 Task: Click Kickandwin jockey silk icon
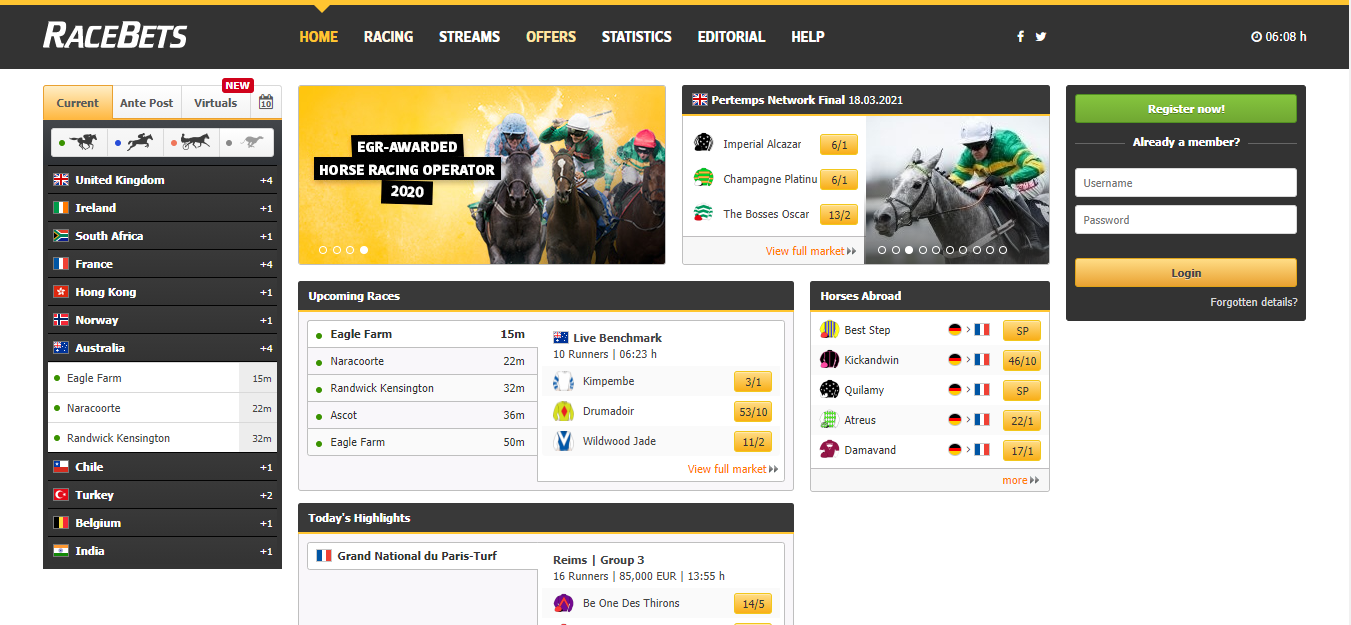click(x=829, y=360)
